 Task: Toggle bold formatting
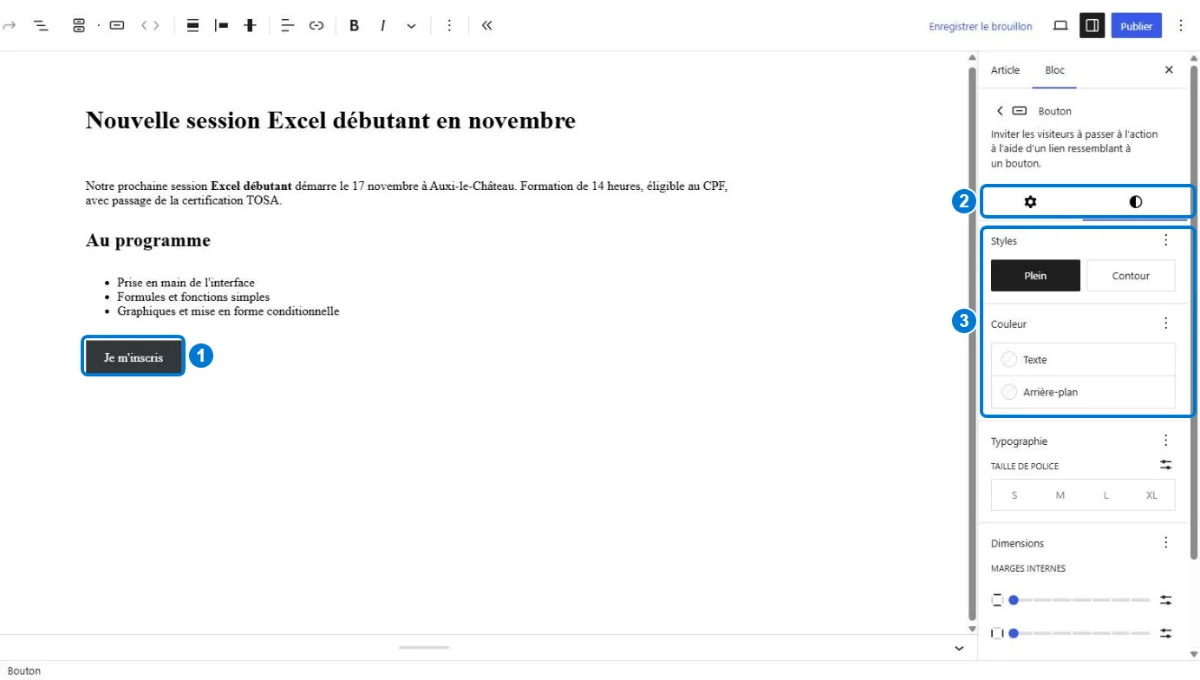click(354, 26)
